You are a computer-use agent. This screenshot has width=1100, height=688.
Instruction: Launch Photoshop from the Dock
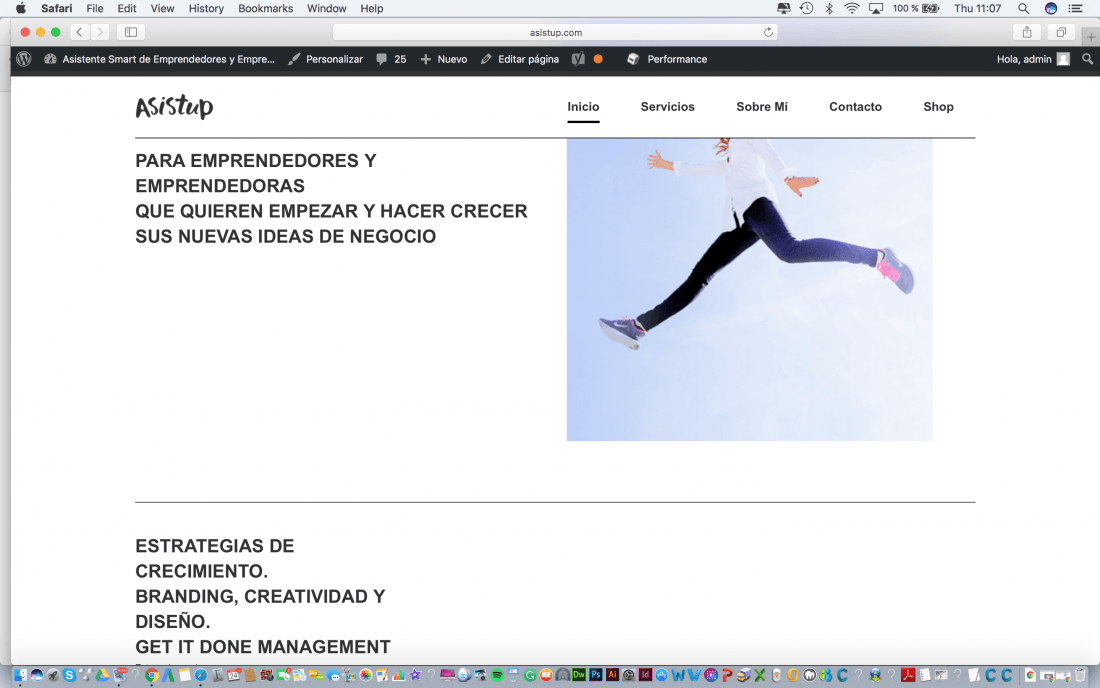596,675
